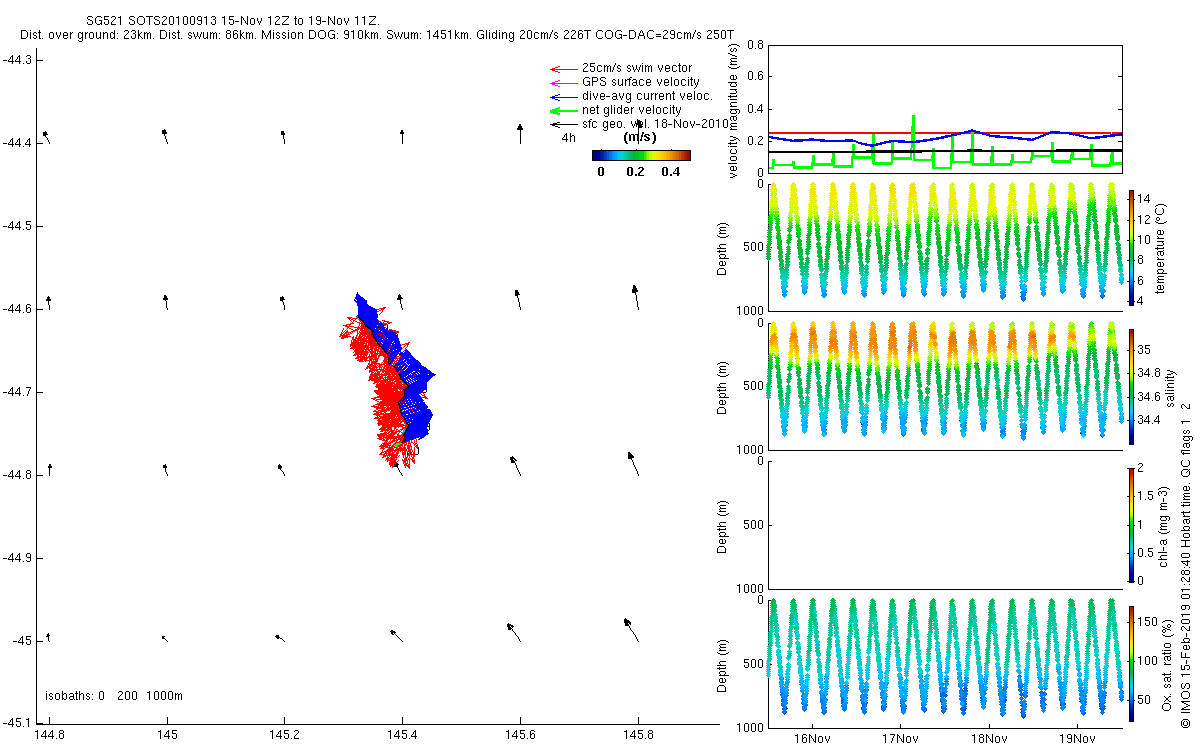The width and height of the screenshot is (1200, 750).
Task: Click the '19Nov' date tick label
Action: [x=1077, y=738]
